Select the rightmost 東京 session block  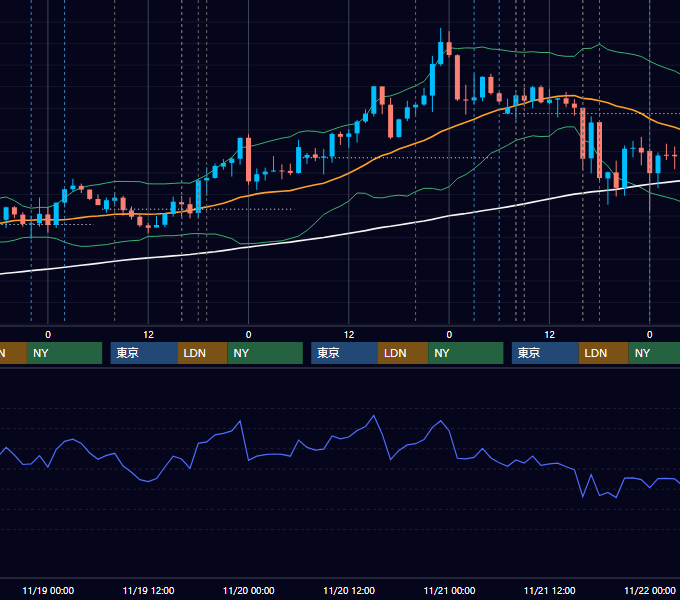tap(545, 353)
